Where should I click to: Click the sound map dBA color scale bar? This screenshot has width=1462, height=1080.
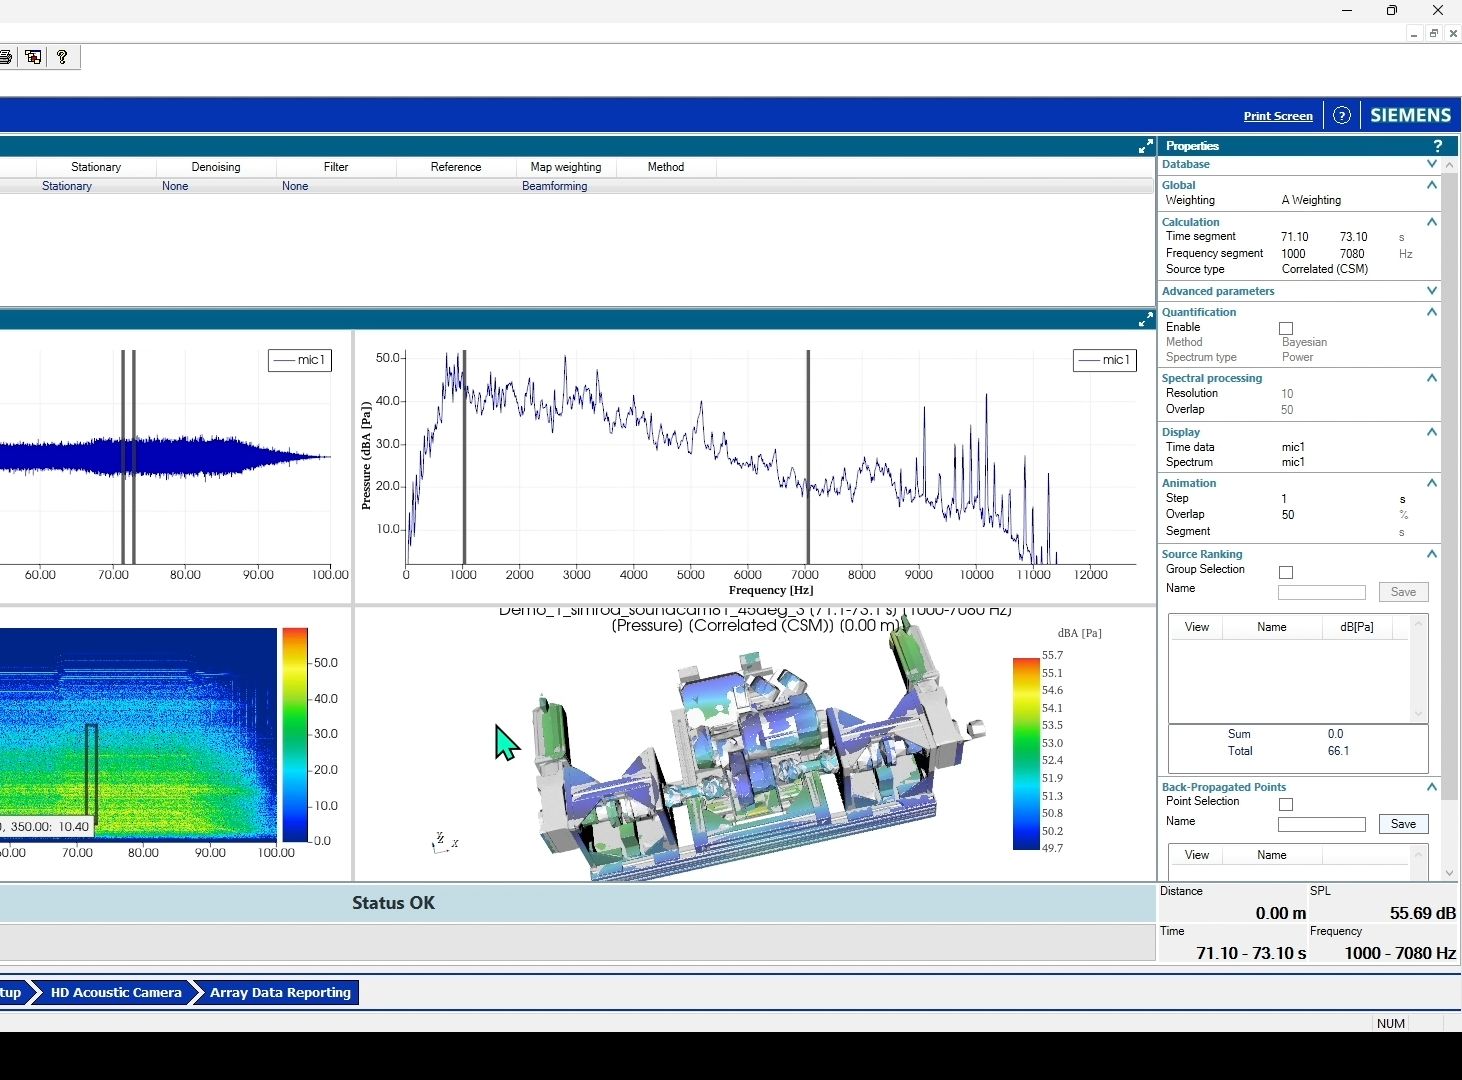[1026, 753]
